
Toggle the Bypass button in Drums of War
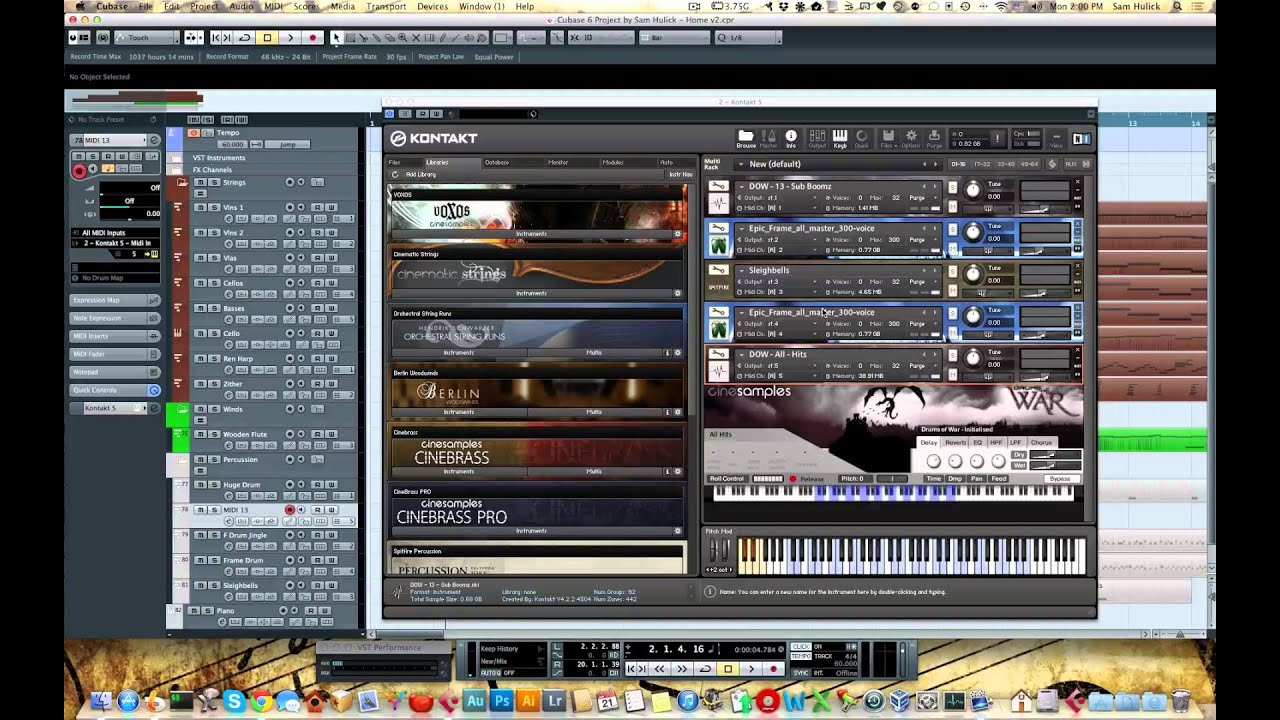(1060, 479)
